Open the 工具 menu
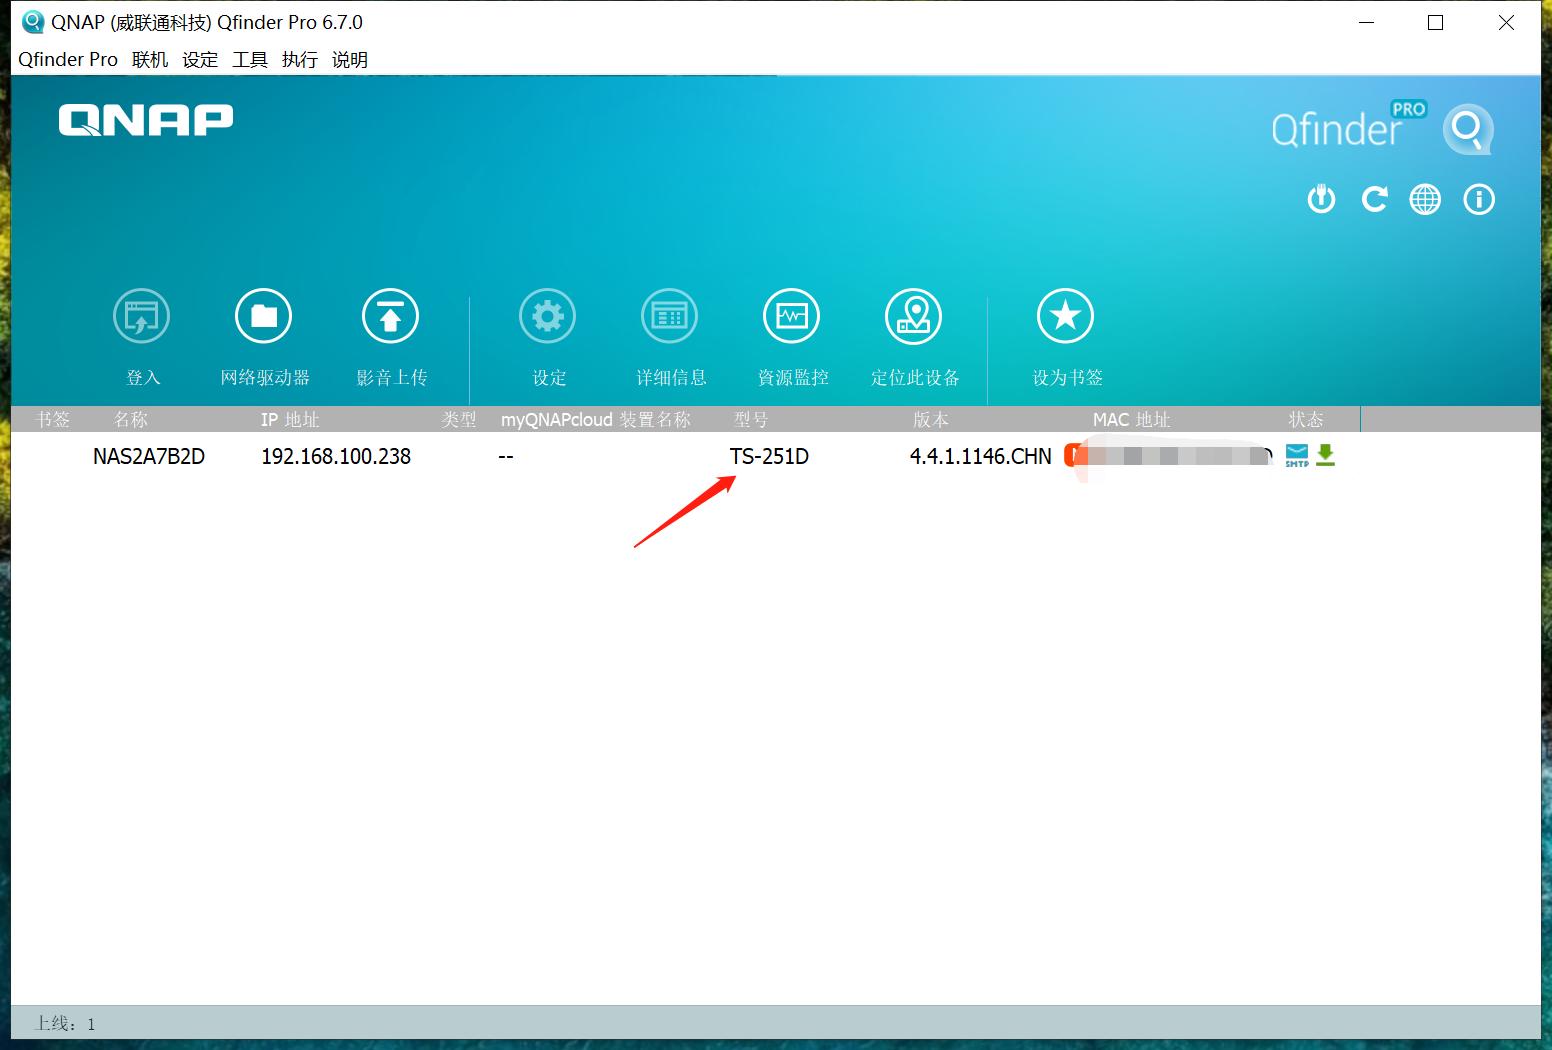This screenshot has width=1552, height=1050. tap(250, 60)
